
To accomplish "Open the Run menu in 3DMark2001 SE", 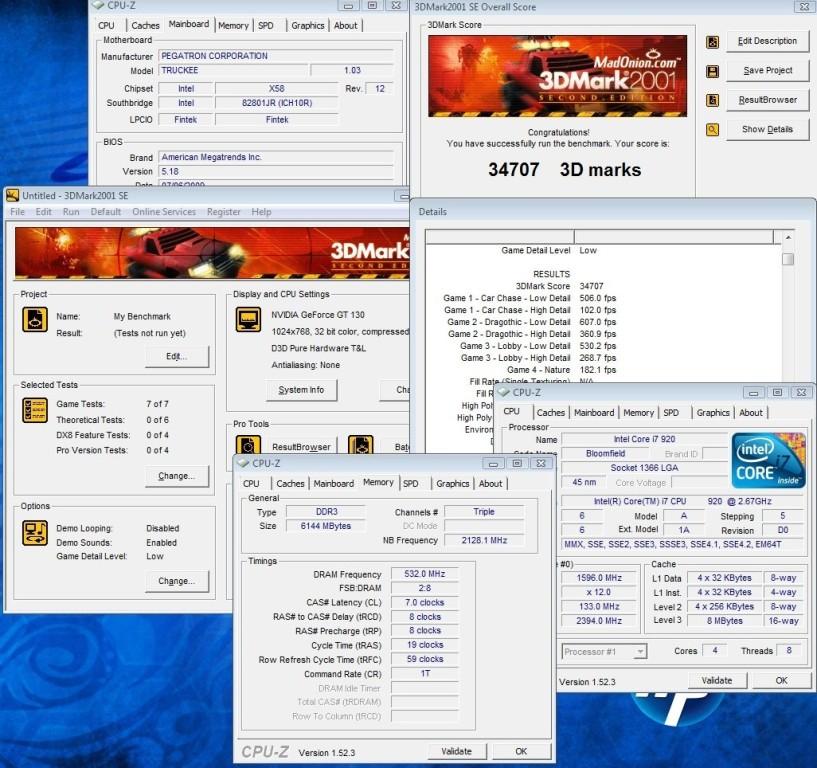I will [71, 212].
